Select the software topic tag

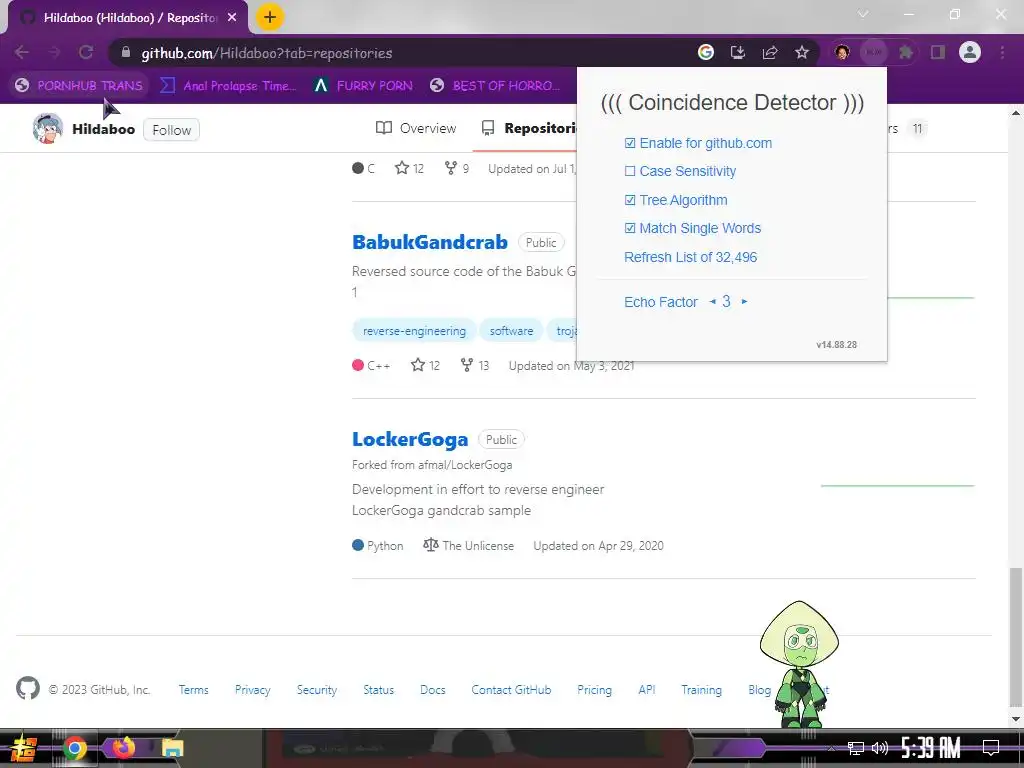click(511, 331)
